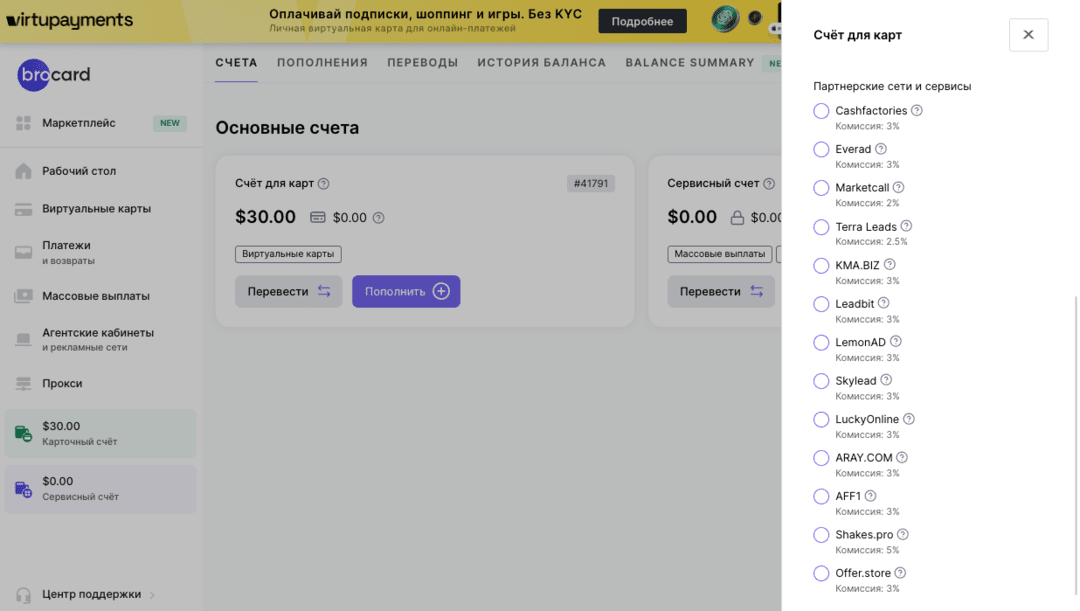
Task: Click Перевести button in Счёт для карт
Action: click(x=289, y=291)
